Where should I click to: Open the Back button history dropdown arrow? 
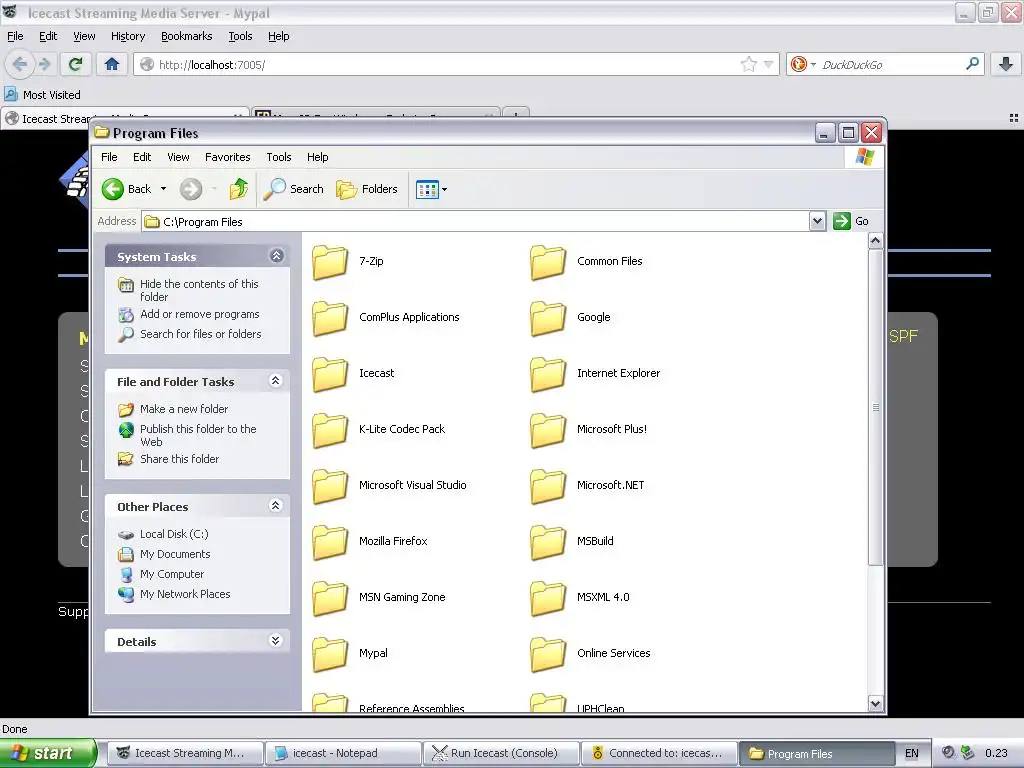tap(163, 189)
